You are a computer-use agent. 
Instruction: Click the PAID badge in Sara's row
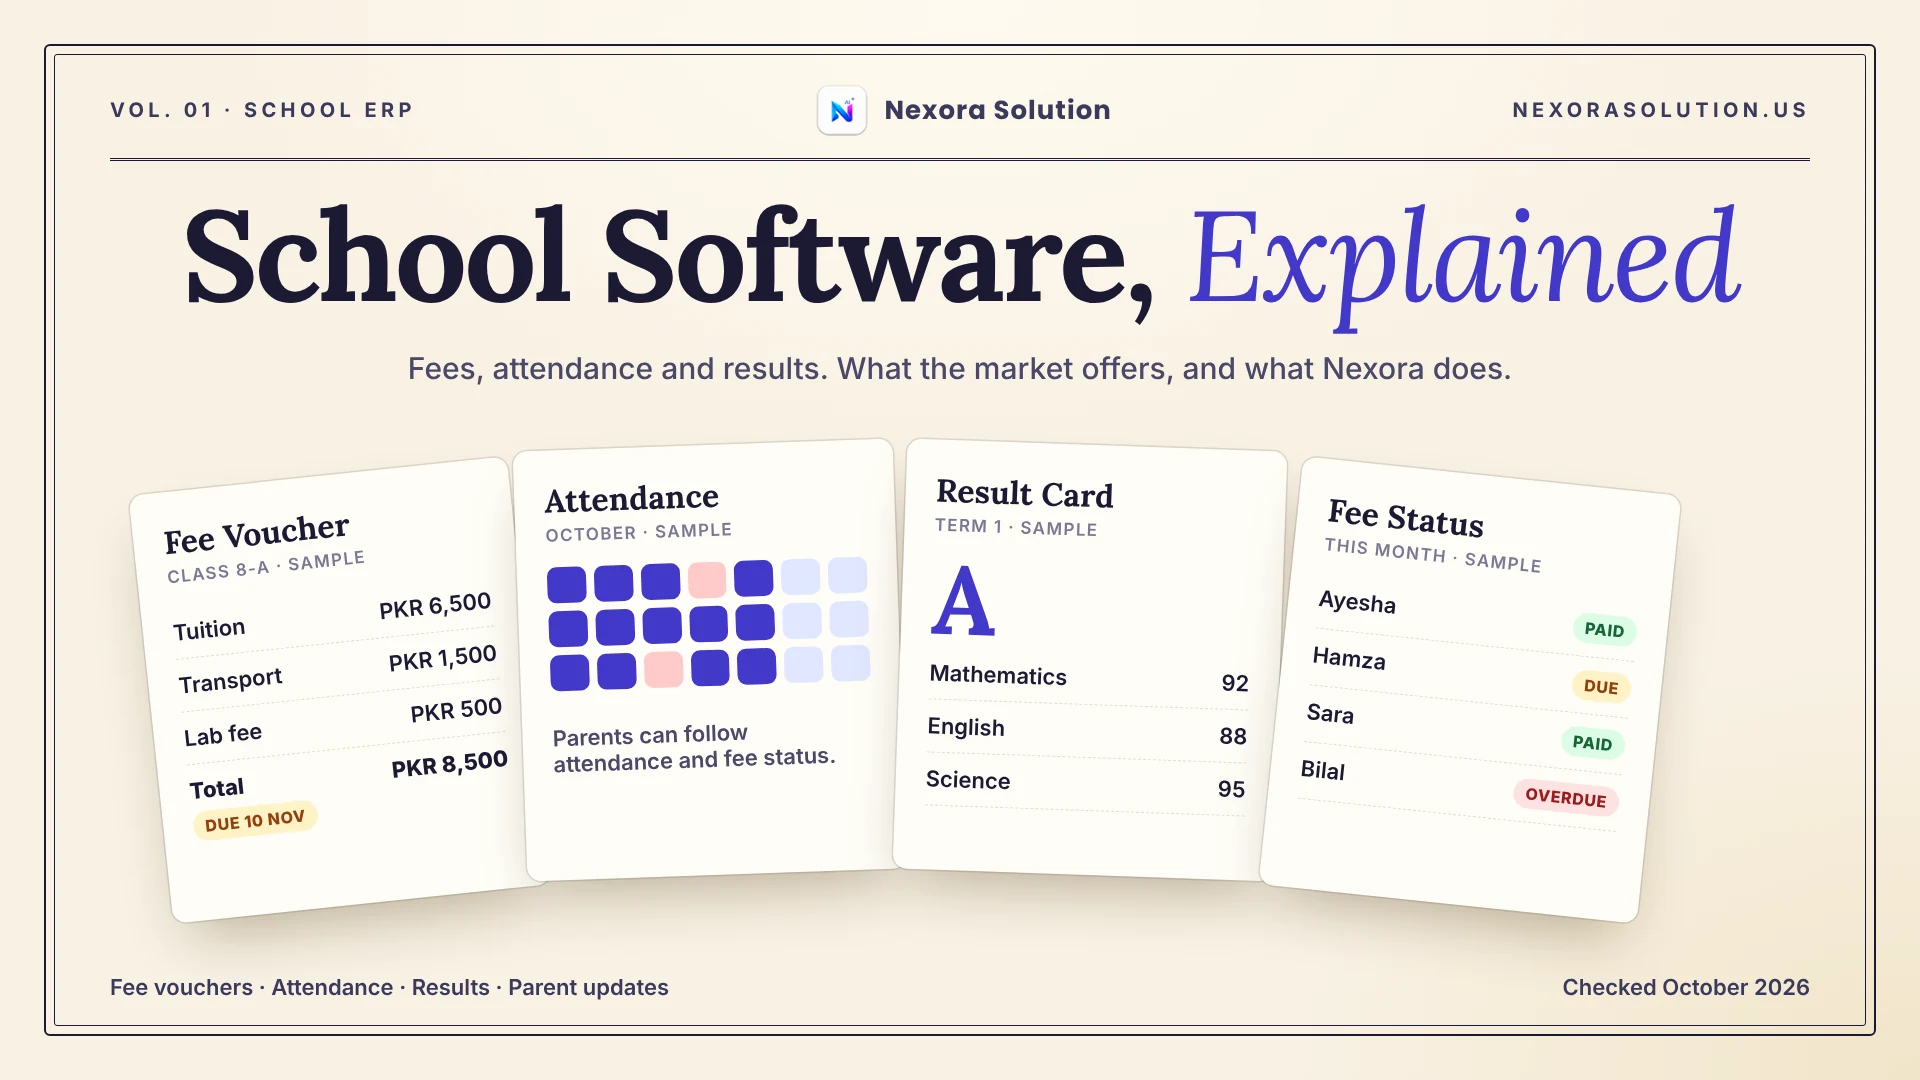1592,743
